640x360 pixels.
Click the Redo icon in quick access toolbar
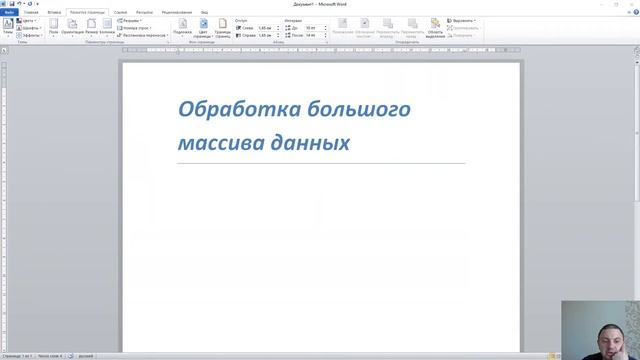tap(30, 4)
